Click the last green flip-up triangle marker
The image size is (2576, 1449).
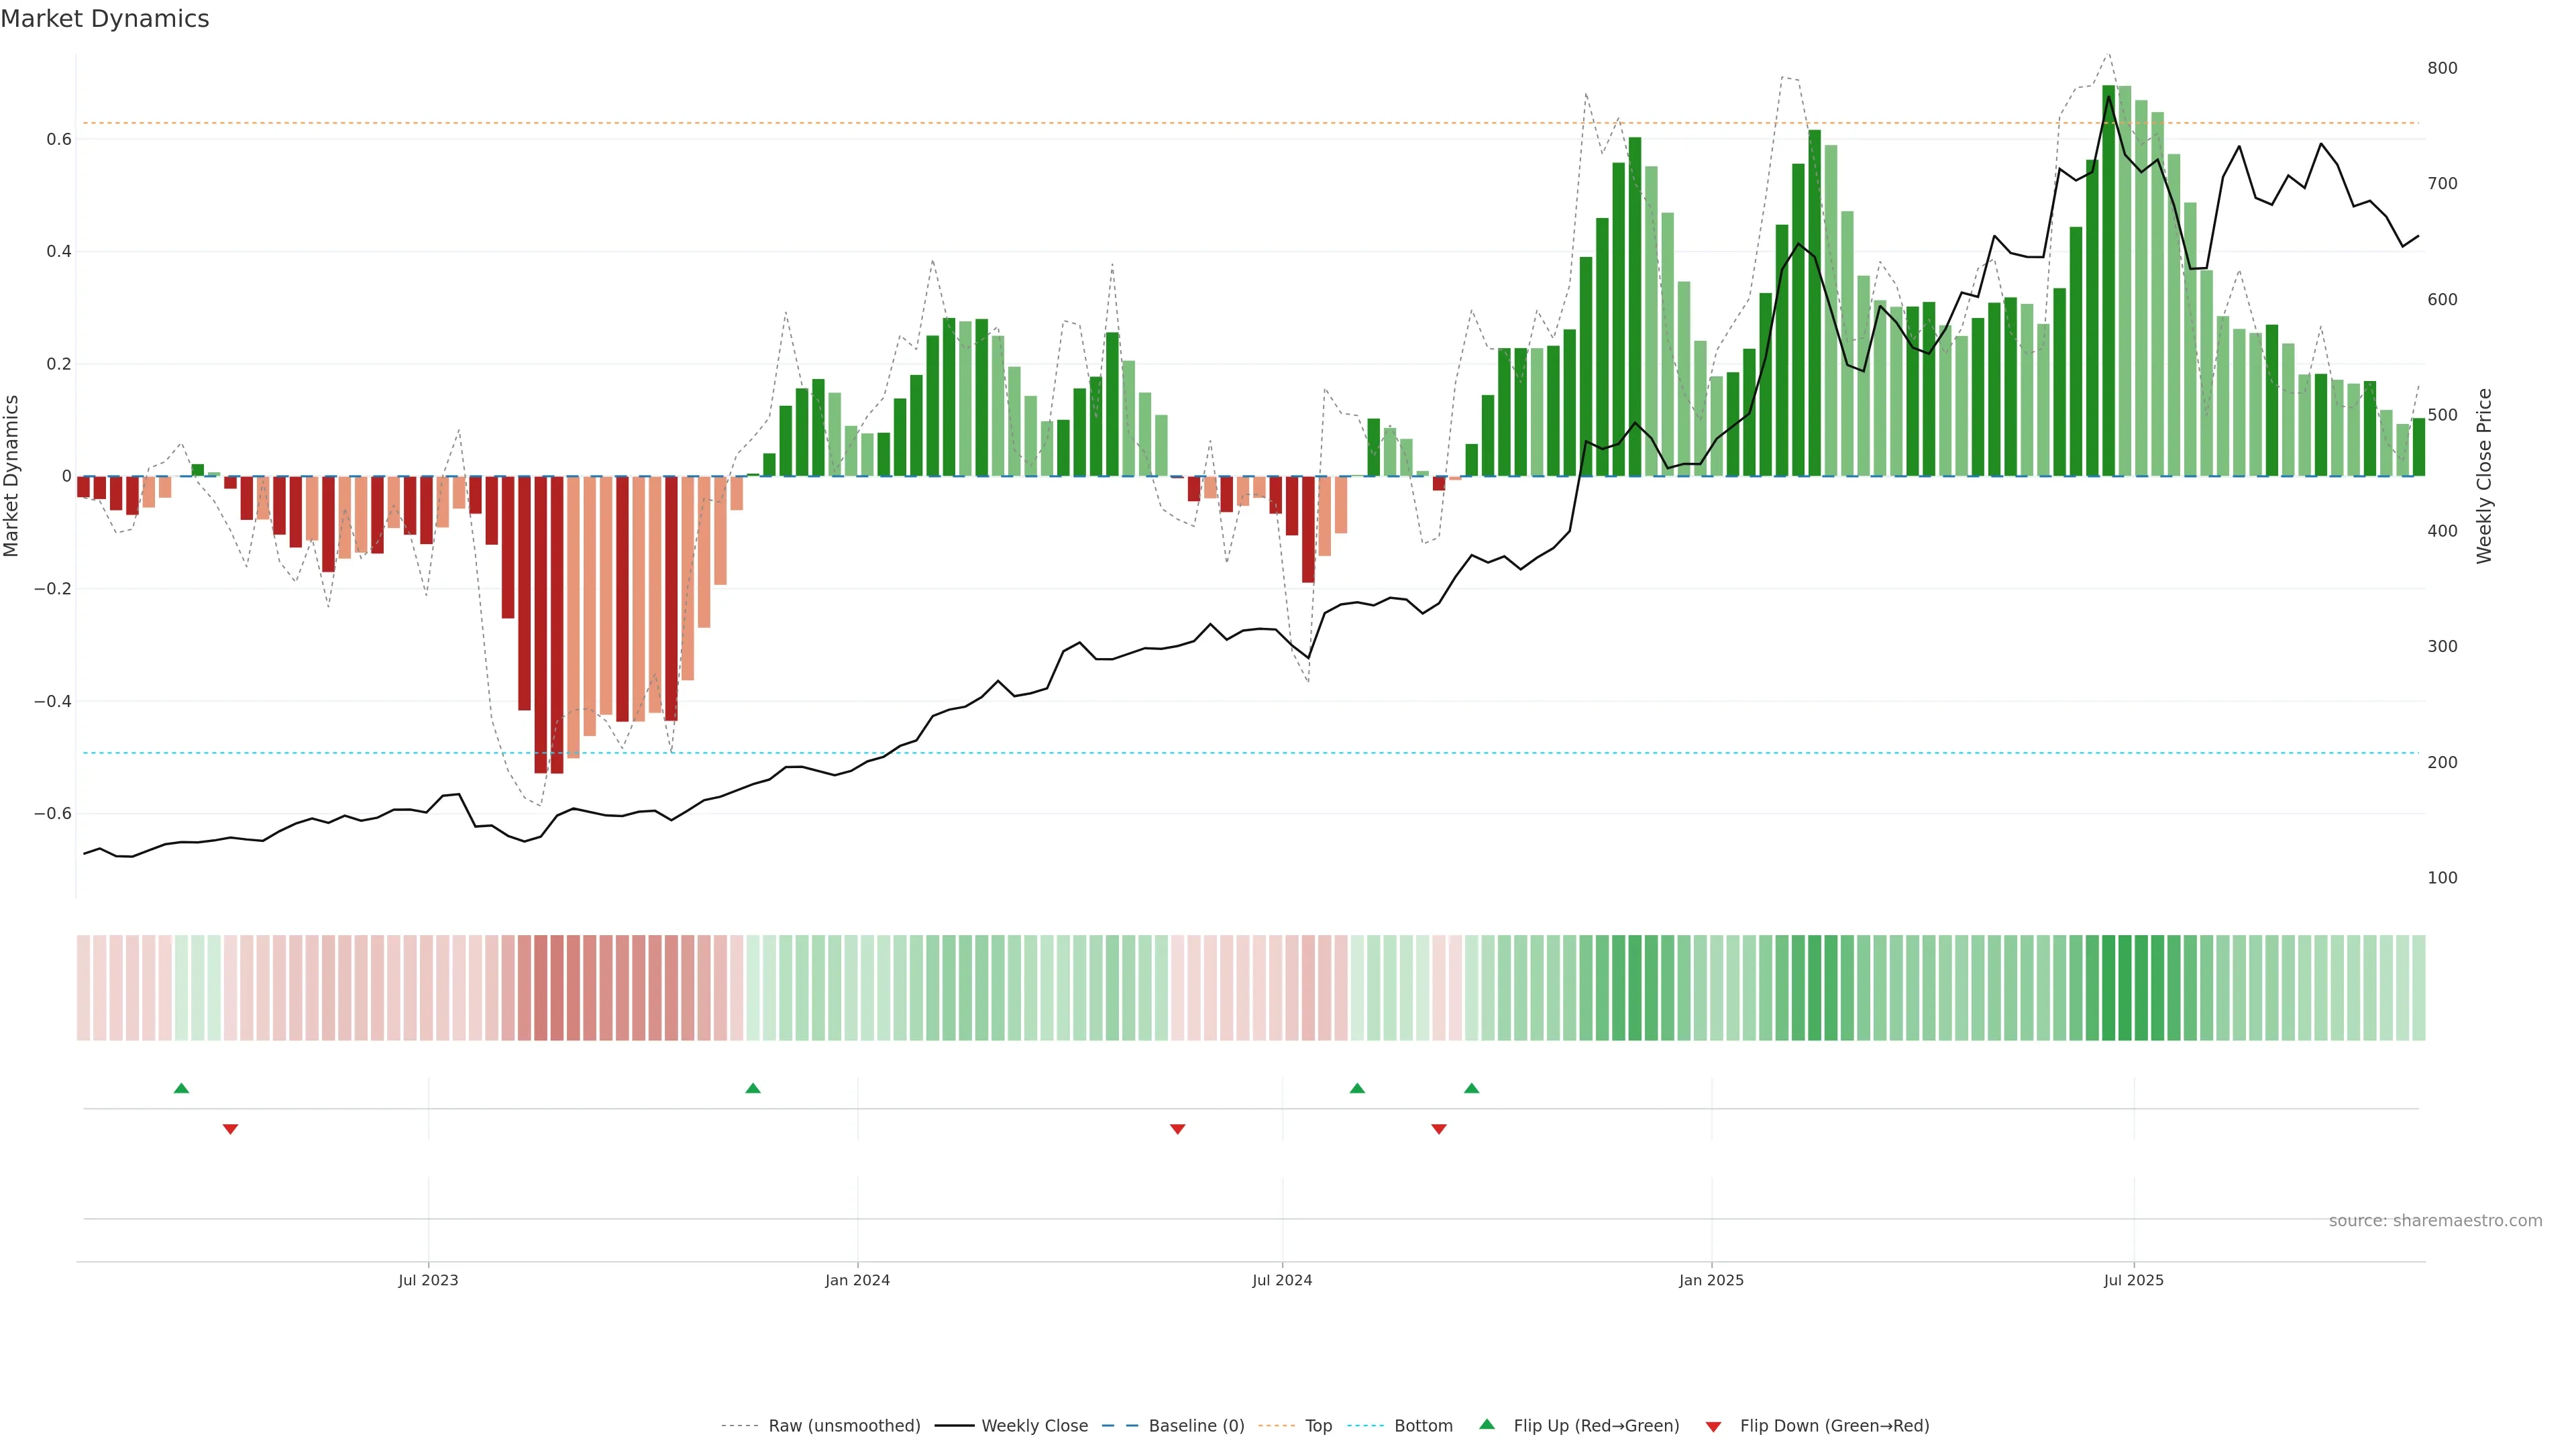point(1471,1088)
